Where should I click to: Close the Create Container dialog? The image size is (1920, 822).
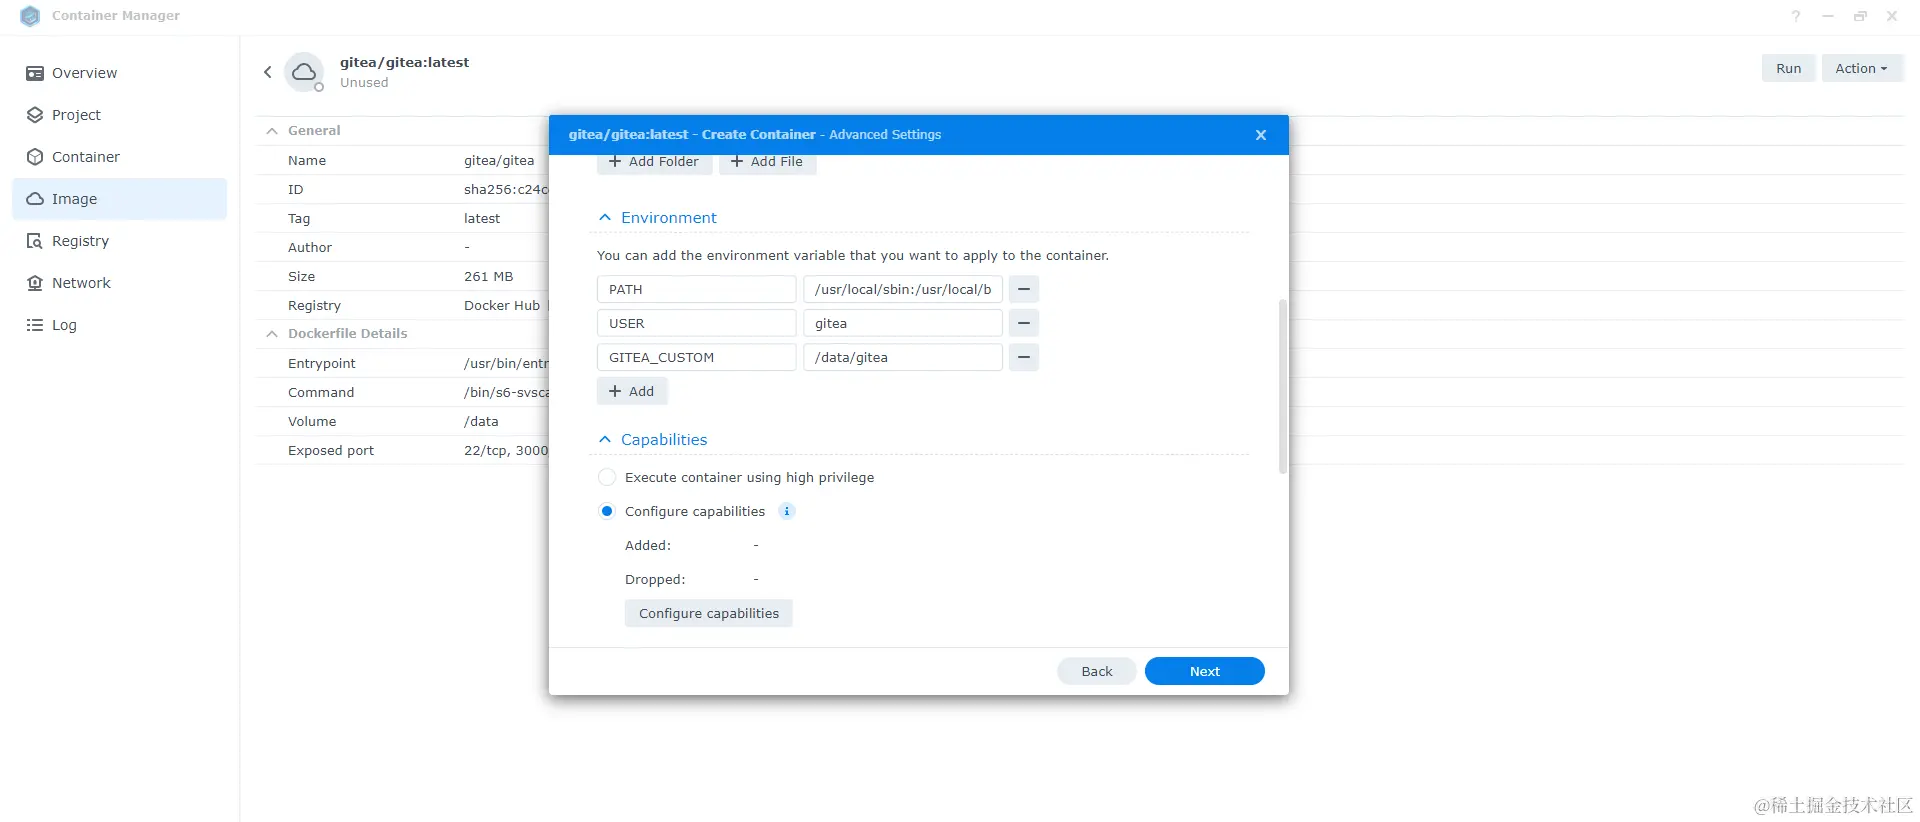click(x=1260, y=135)
